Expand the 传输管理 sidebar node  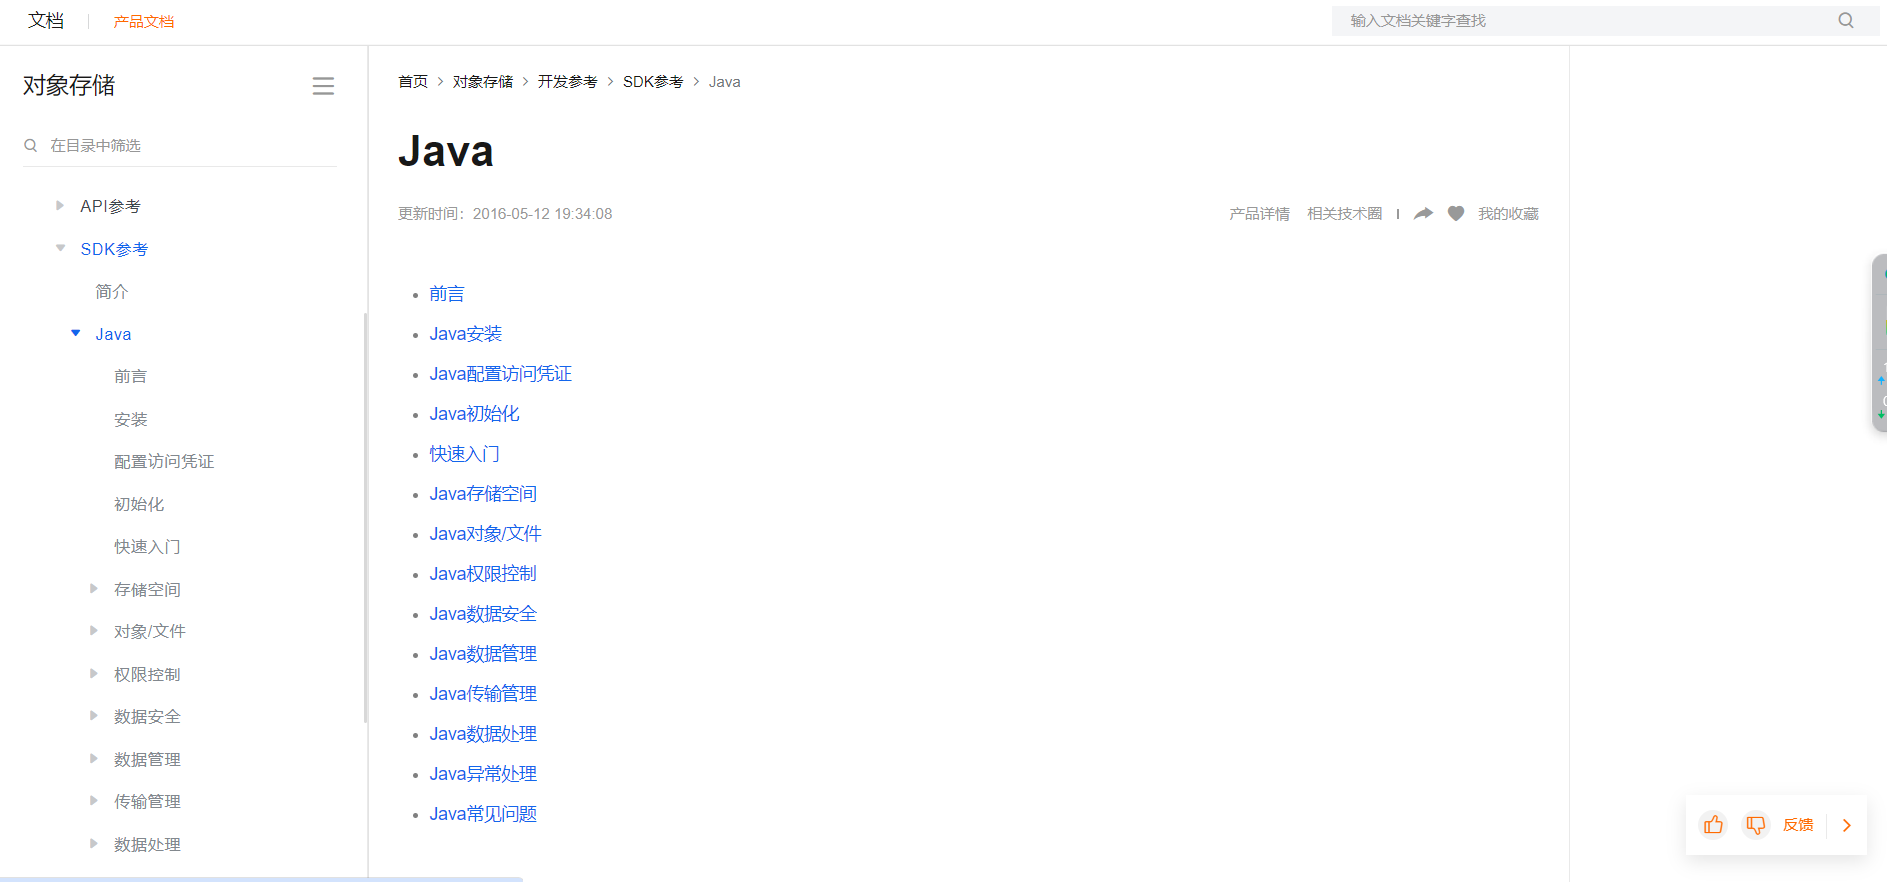[x=94, y=800]
